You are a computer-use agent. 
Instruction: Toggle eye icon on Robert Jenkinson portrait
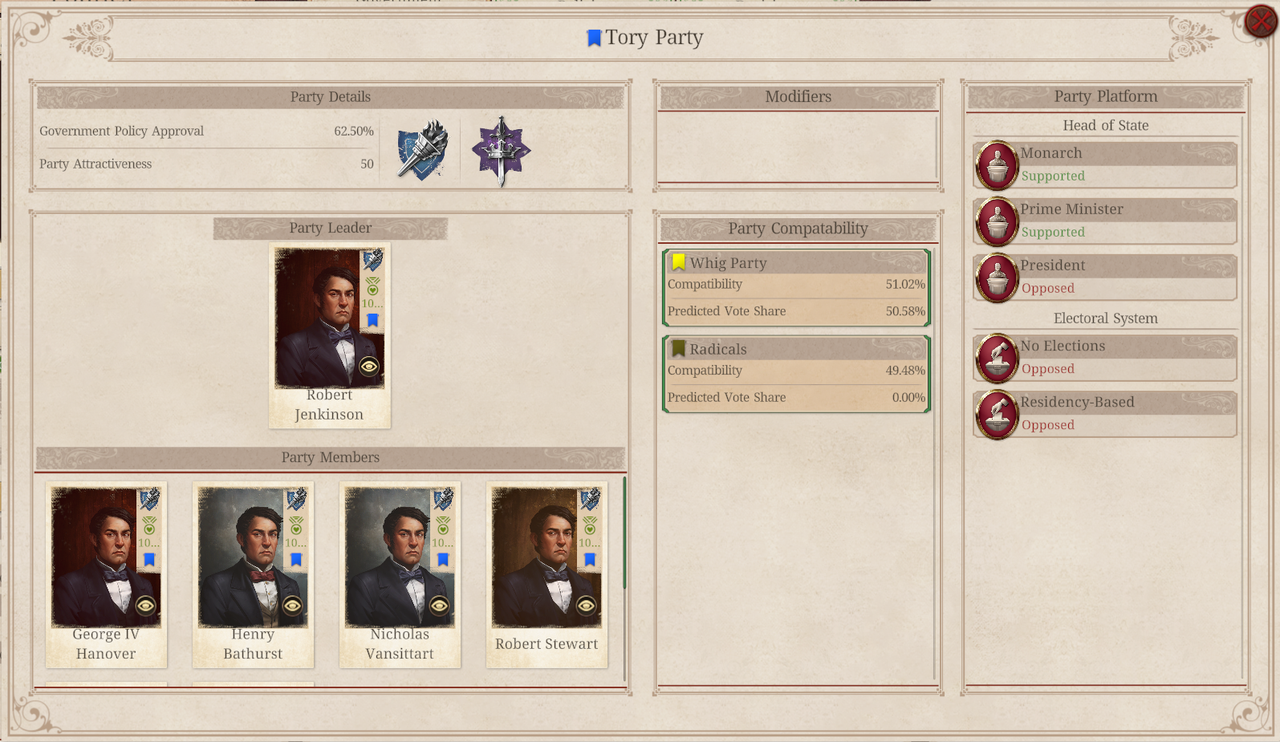pyautogui.click(x=370, y=367)
